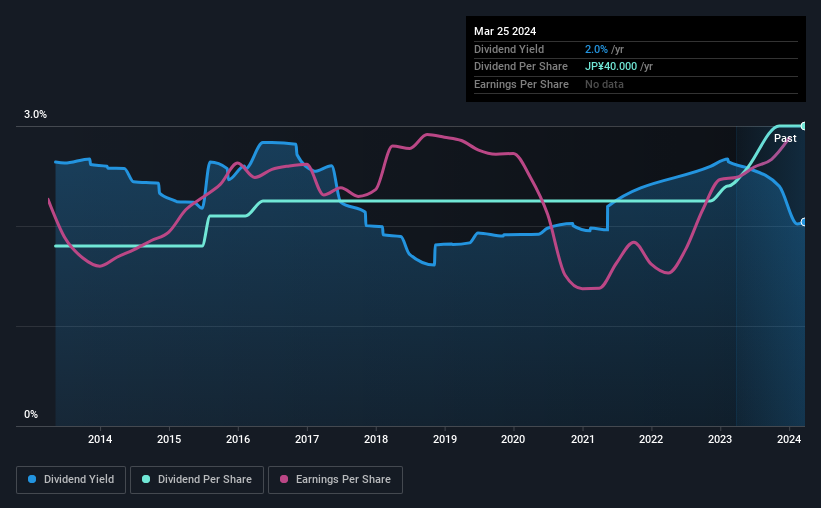Toggle the Dividend Per Share legend button
Image resolution: width=821 pixels, height=508 pixels.
tap(197, 480)
